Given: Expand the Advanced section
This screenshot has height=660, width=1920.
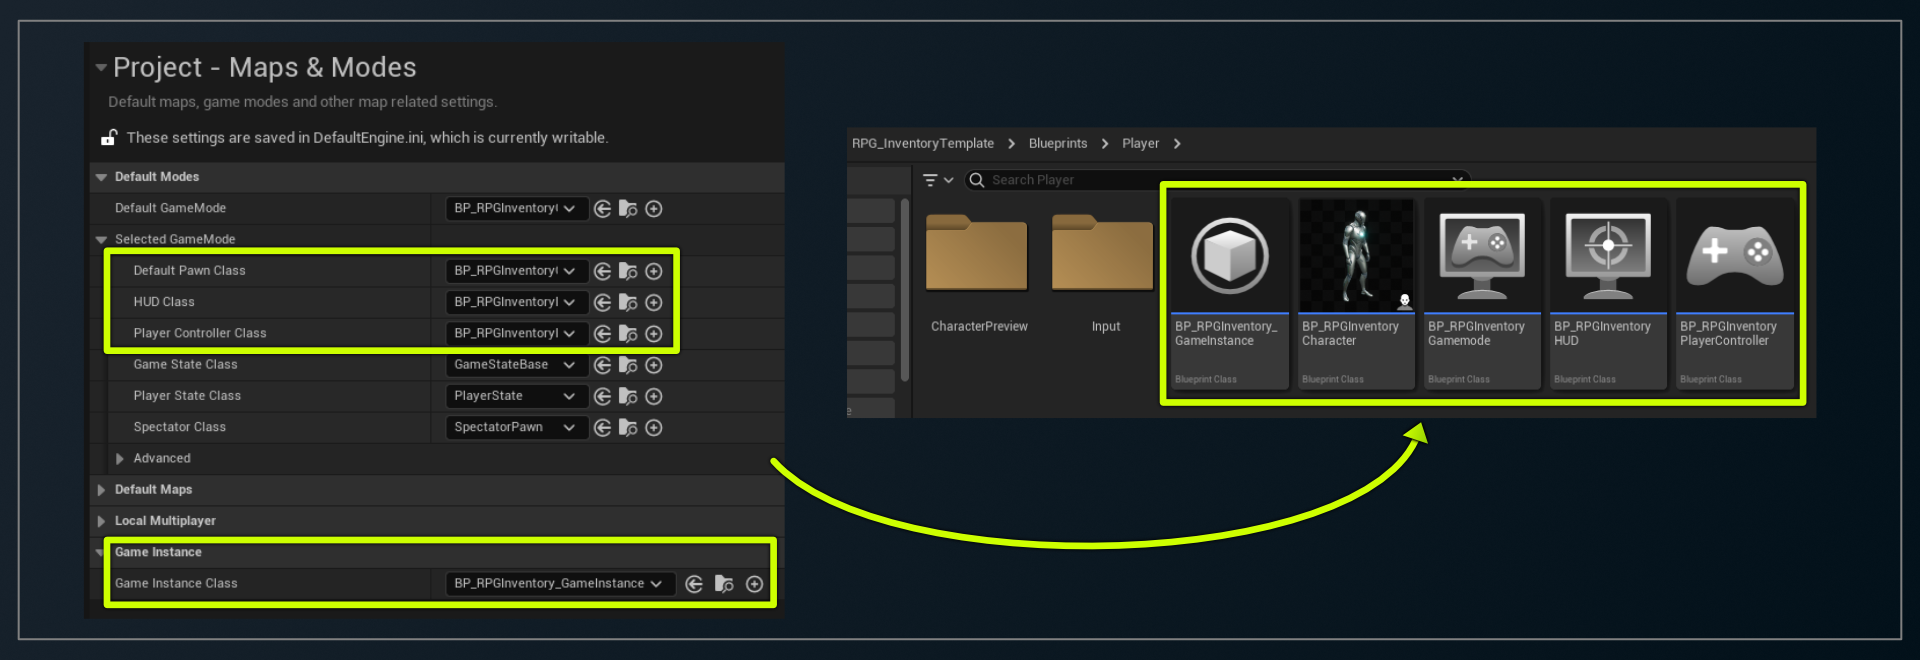Looking at the screenshot, I should (x=120, y=459).
